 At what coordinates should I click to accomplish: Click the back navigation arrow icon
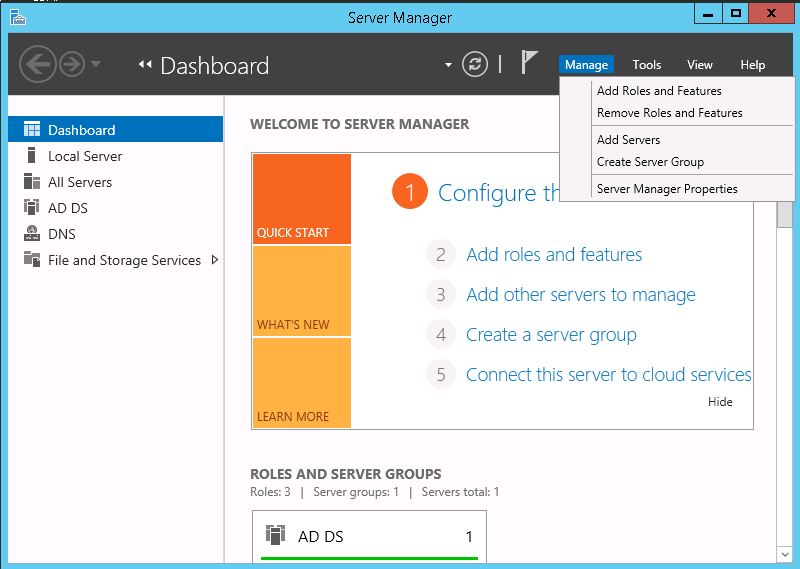click(37, 64)
